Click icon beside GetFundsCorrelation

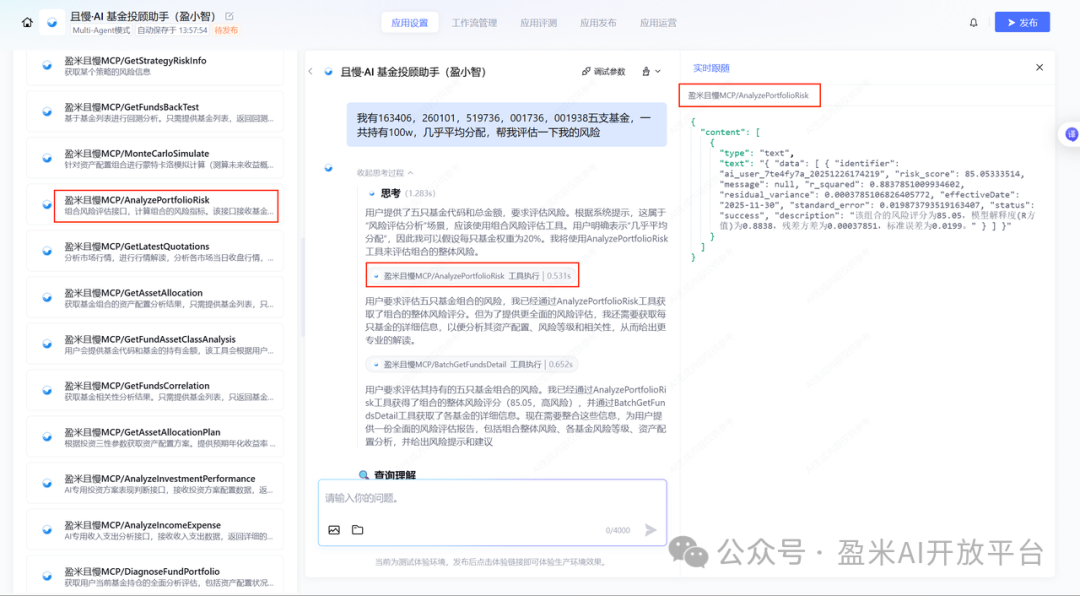(47, 390)
